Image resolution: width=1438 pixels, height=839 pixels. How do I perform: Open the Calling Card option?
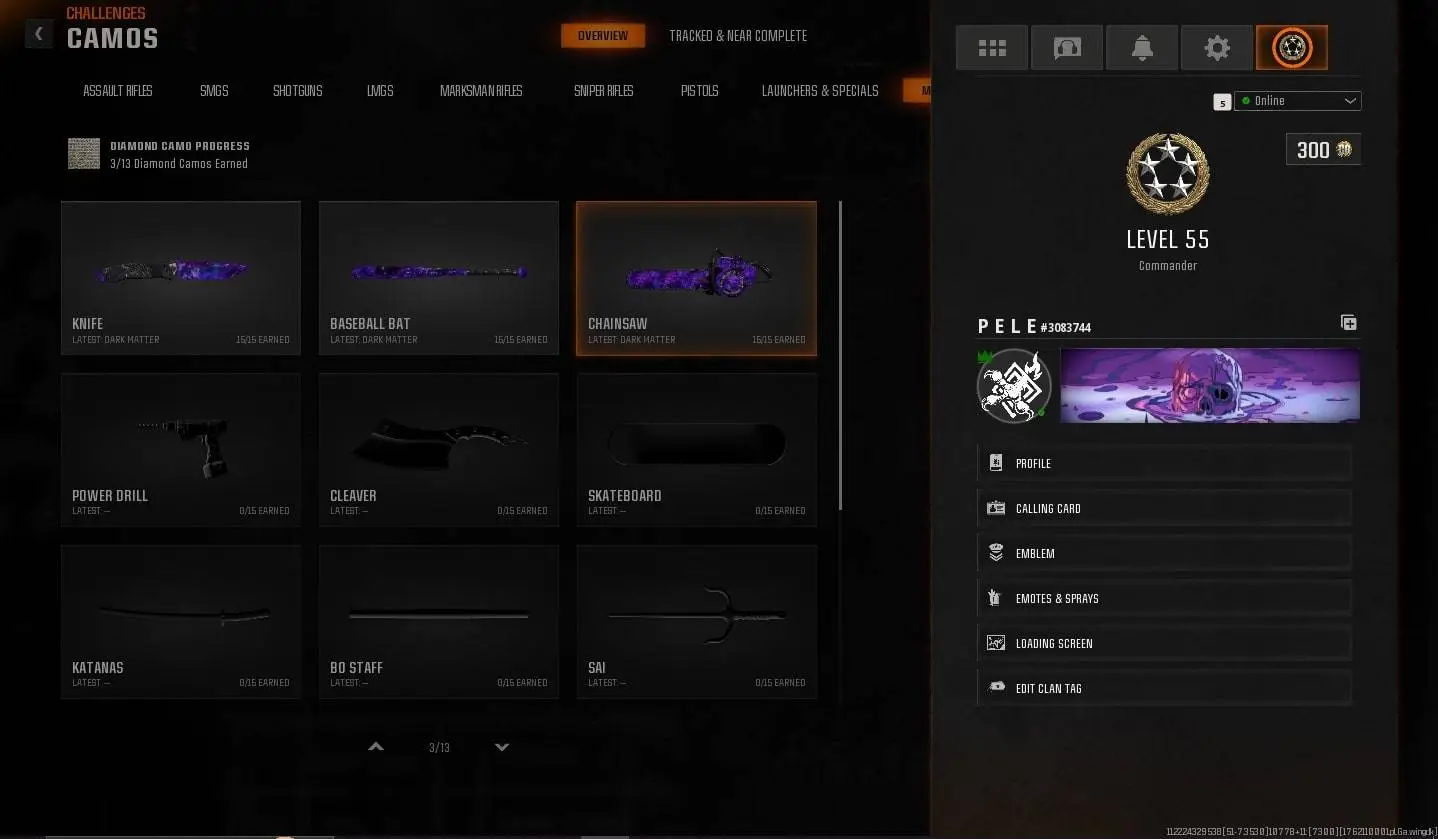pyautogui.click(x=1164, y=508)
